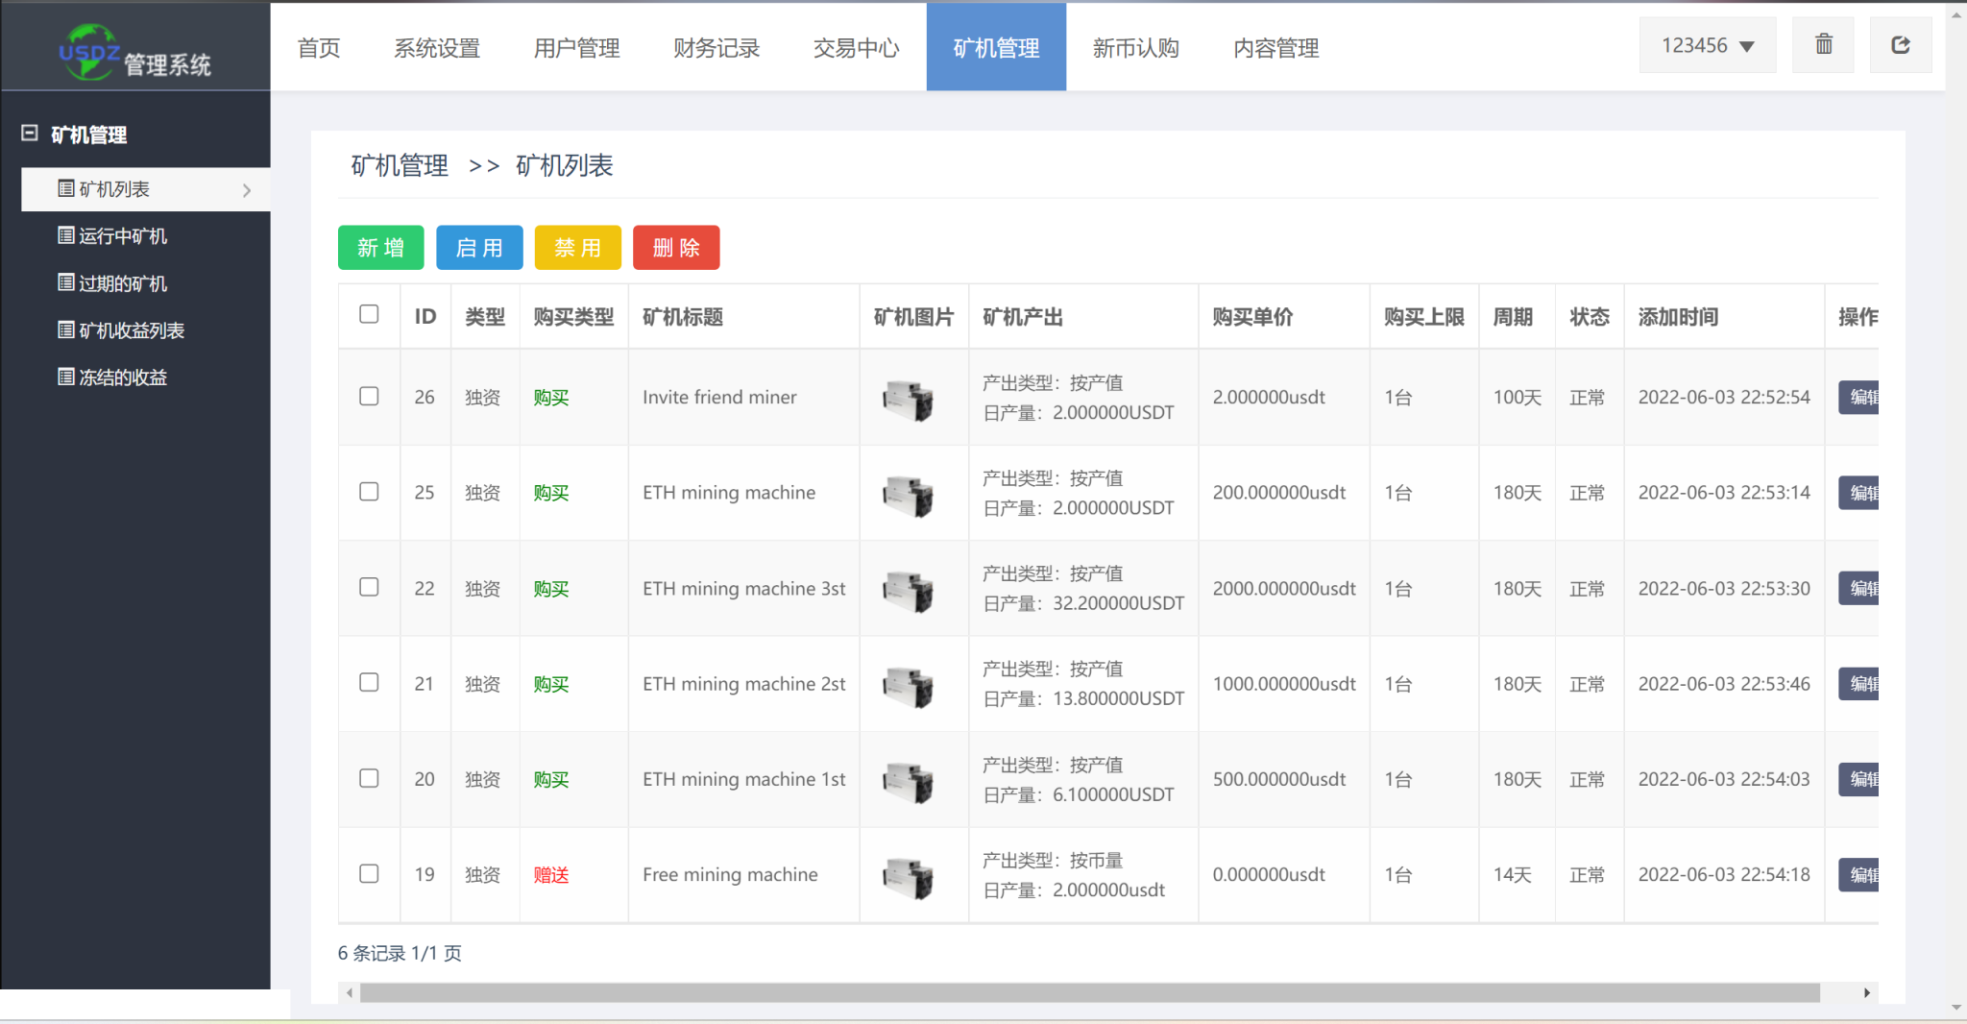Check the row checkbox for ID 26
The image size is (1967, 1024).
[369, 396]
